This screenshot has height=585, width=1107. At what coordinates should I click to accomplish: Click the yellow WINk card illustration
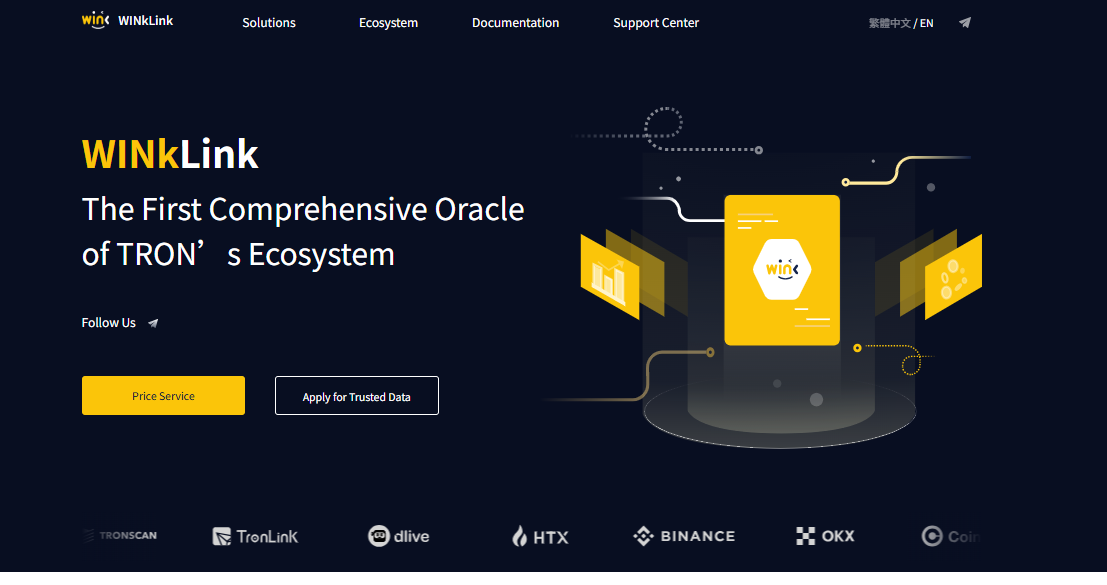pos(781,270)
